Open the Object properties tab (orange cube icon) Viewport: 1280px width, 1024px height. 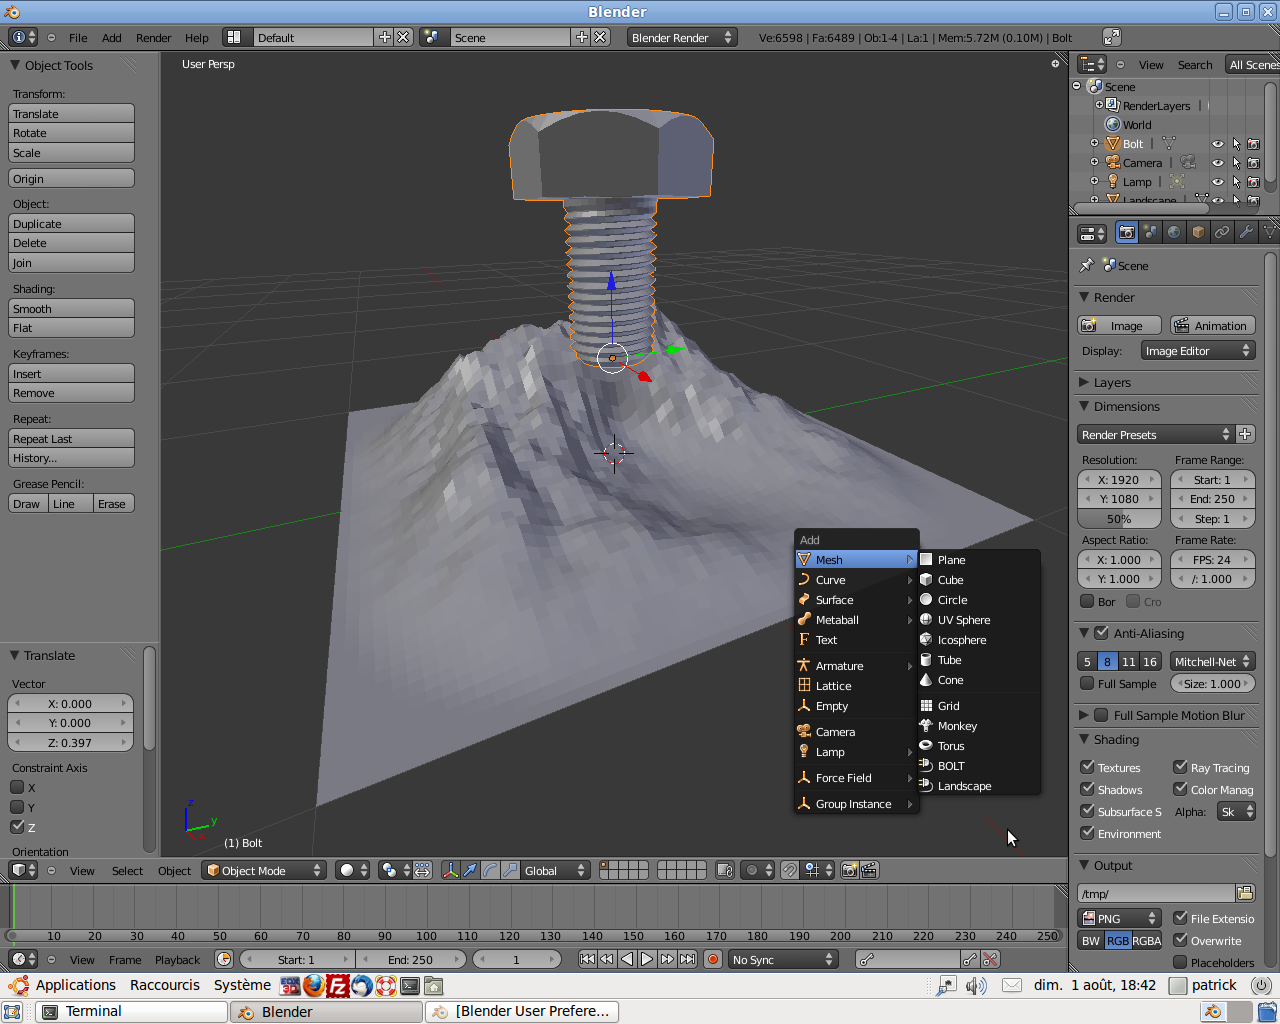1200,232
